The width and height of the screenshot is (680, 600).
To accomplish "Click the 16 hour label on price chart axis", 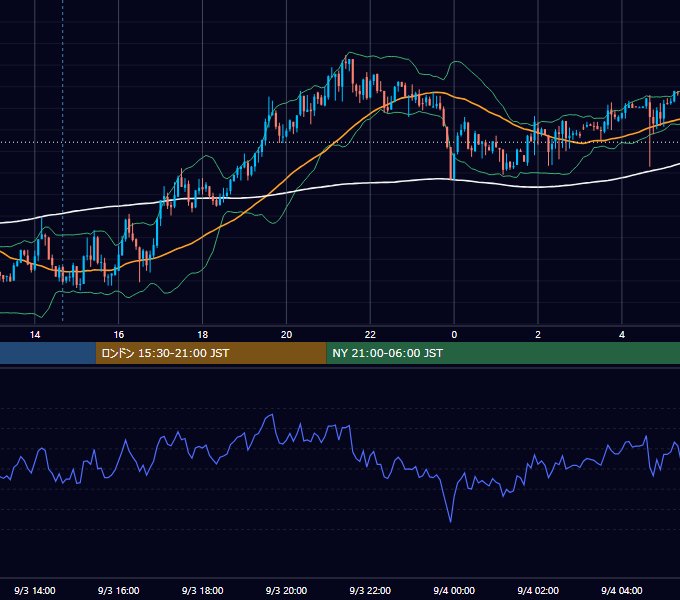I will [118, 335].
